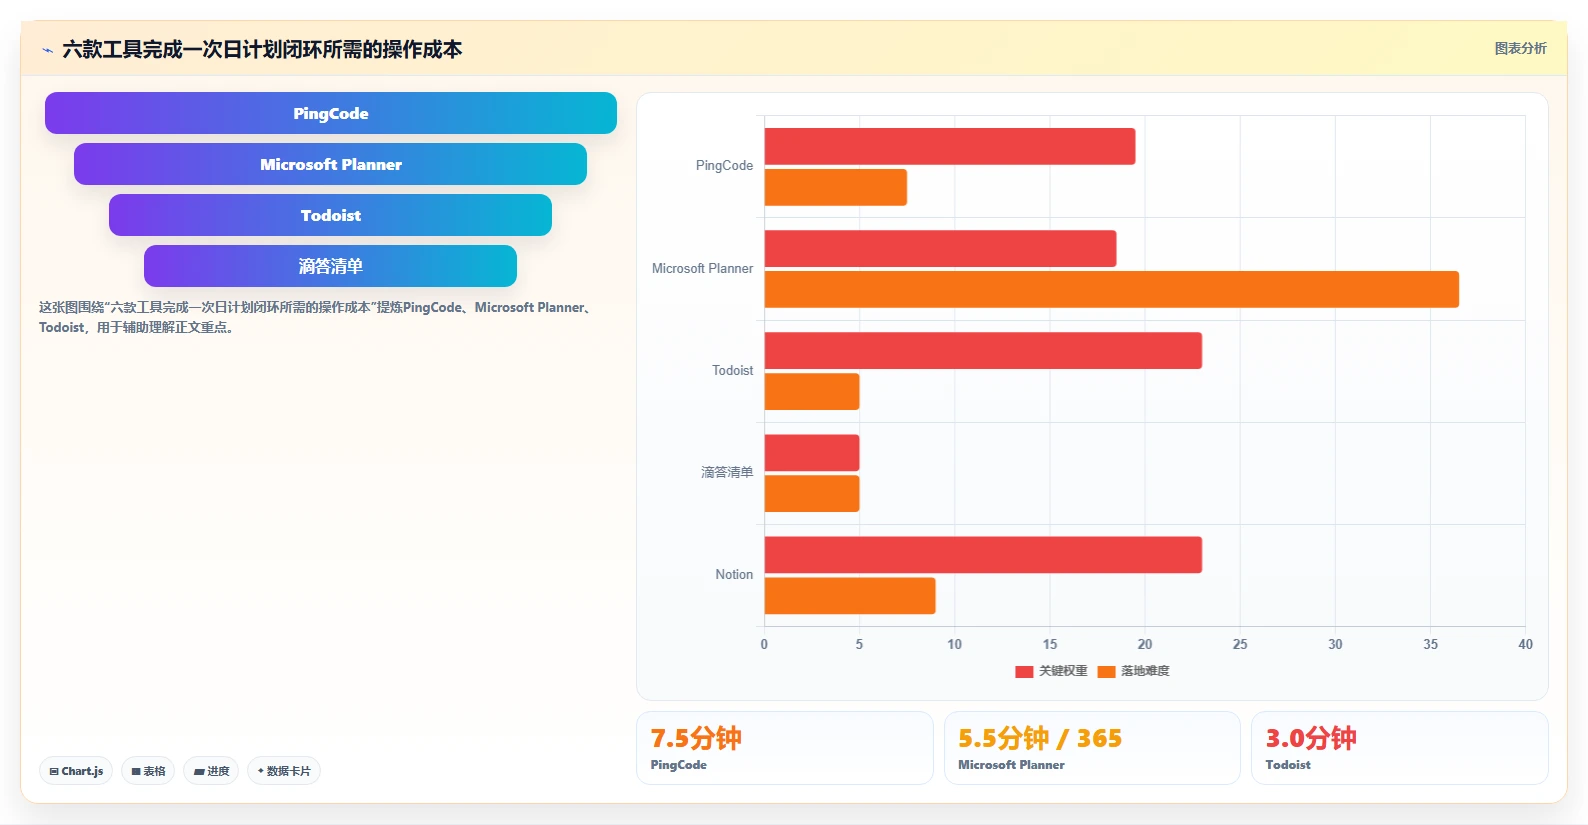Click the PingCode y-axis label
1588x825 pixels.
pyautogui.click(x=724, y=166)
